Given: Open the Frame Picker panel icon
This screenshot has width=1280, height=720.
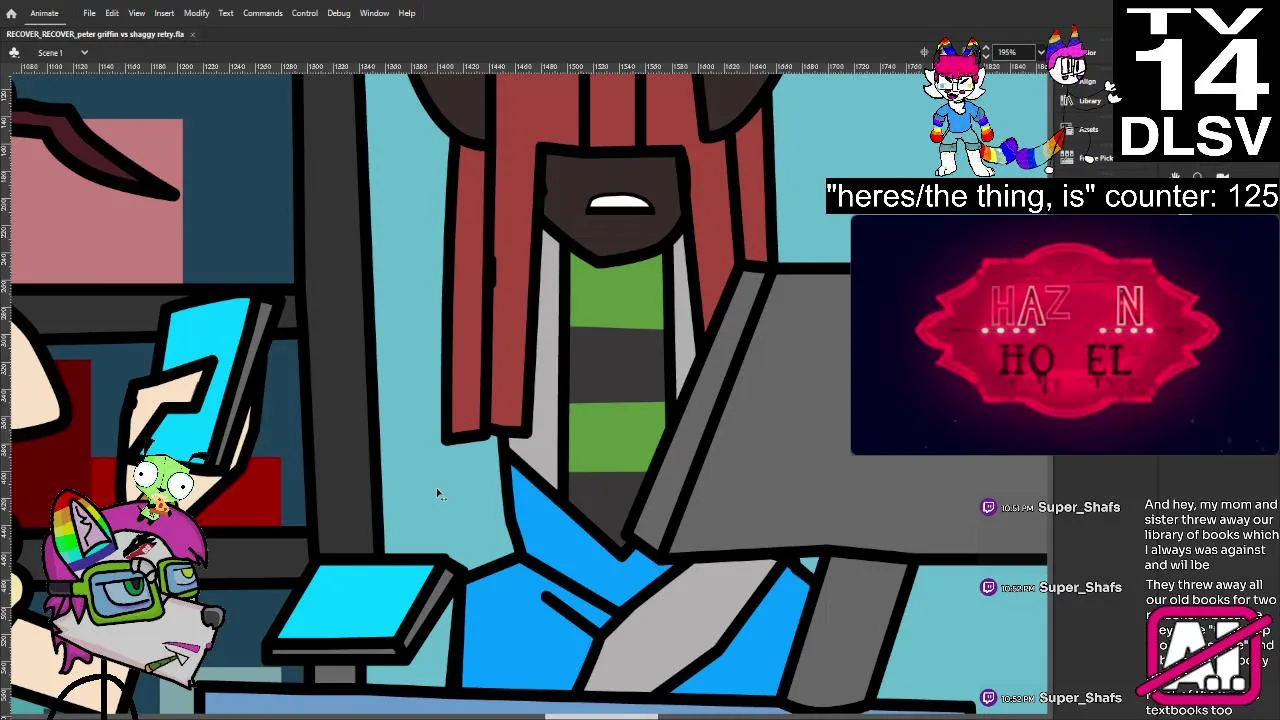Looking at the screenshot, I should [1068, 157].
